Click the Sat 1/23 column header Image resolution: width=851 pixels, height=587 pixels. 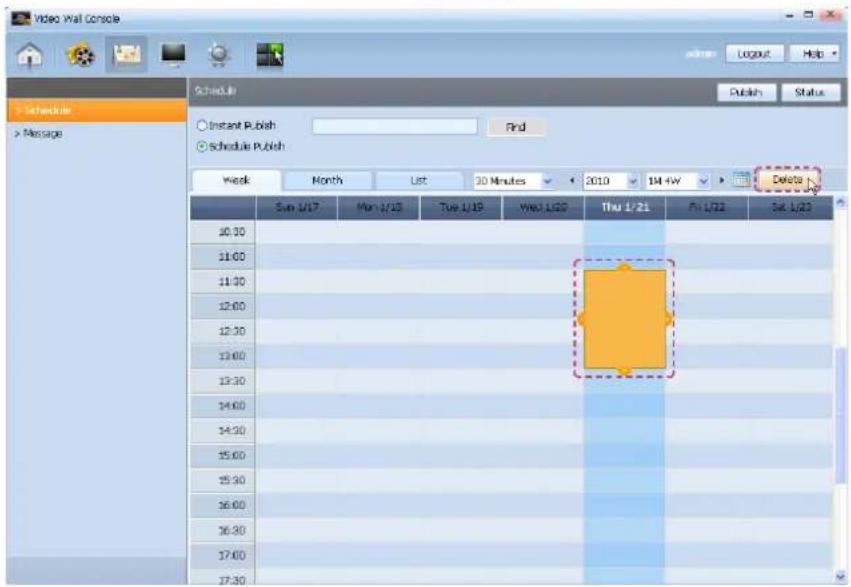click(x=791, y=208)
